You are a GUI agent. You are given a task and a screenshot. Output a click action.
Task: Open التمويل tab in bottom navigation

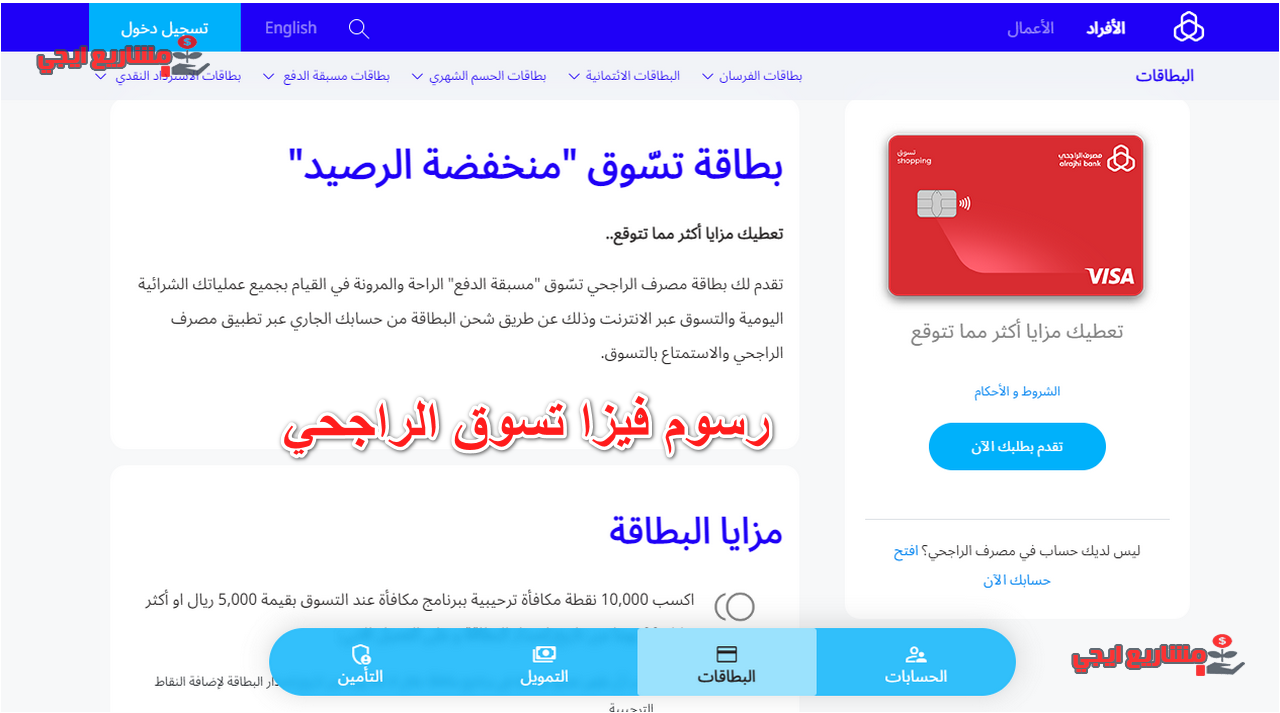(x=544, y=662)
